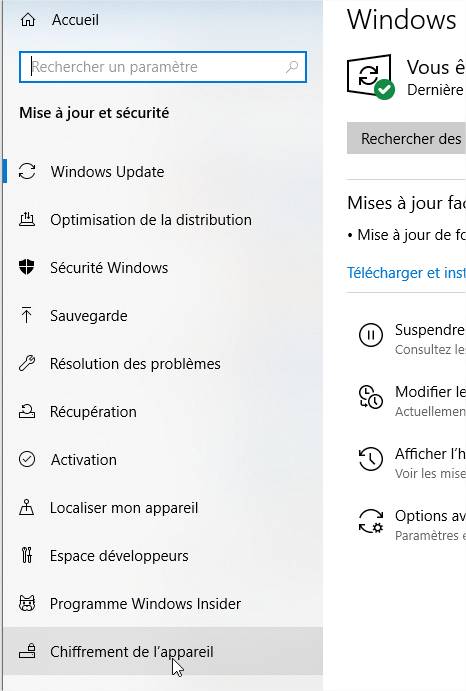
Task: Click the Sauvegarde upload arrow icon
Action: 26,315
